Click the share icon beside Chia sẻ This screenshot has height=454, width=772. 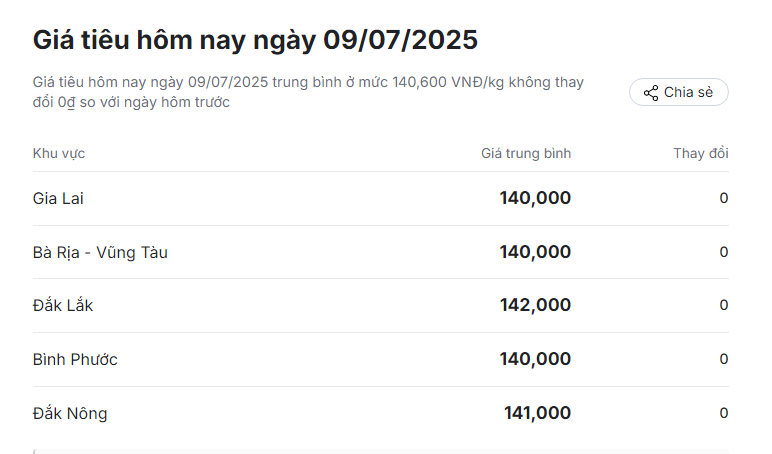click(651, 93)
